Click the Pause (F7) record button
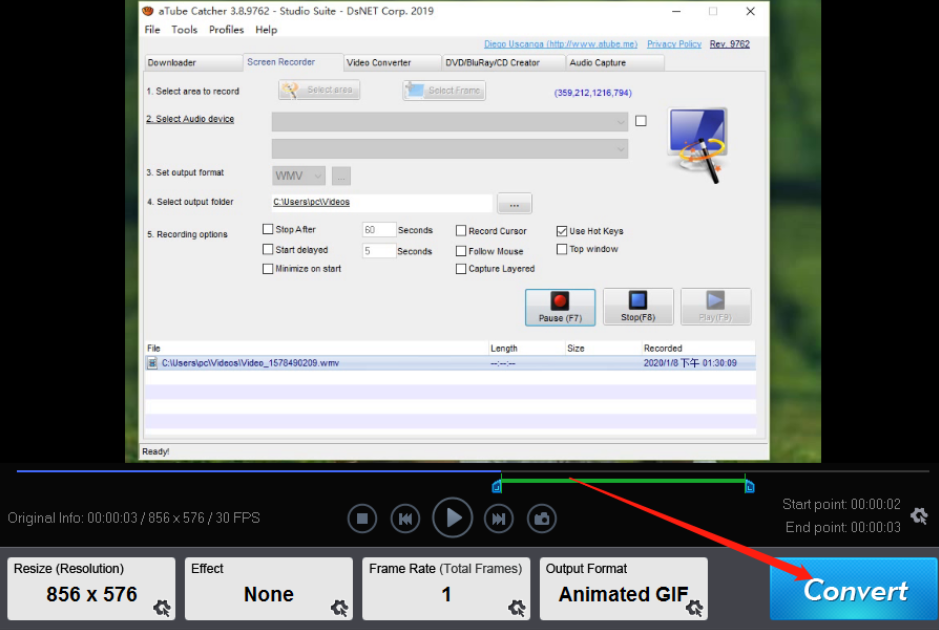 point(560,307)
